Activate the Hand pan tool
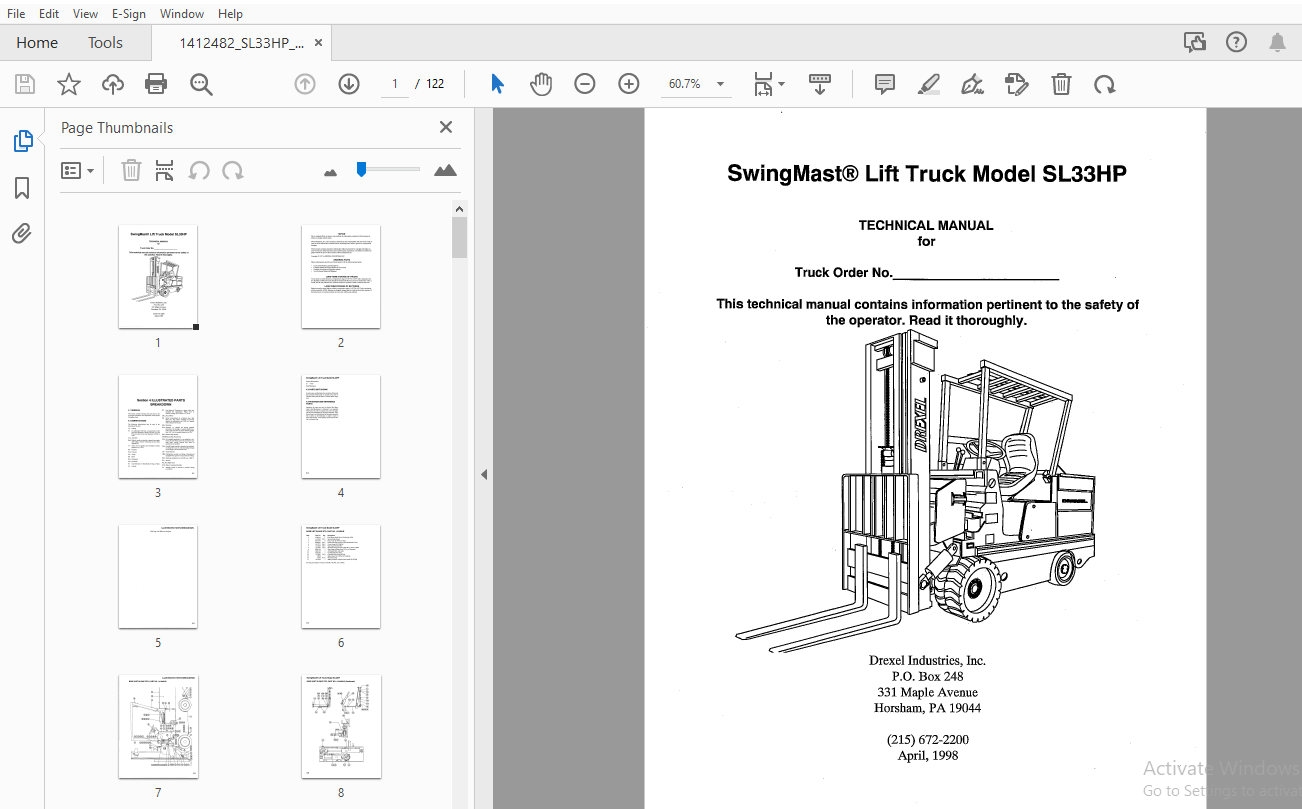1302x809 pixels. coord(541,84)
